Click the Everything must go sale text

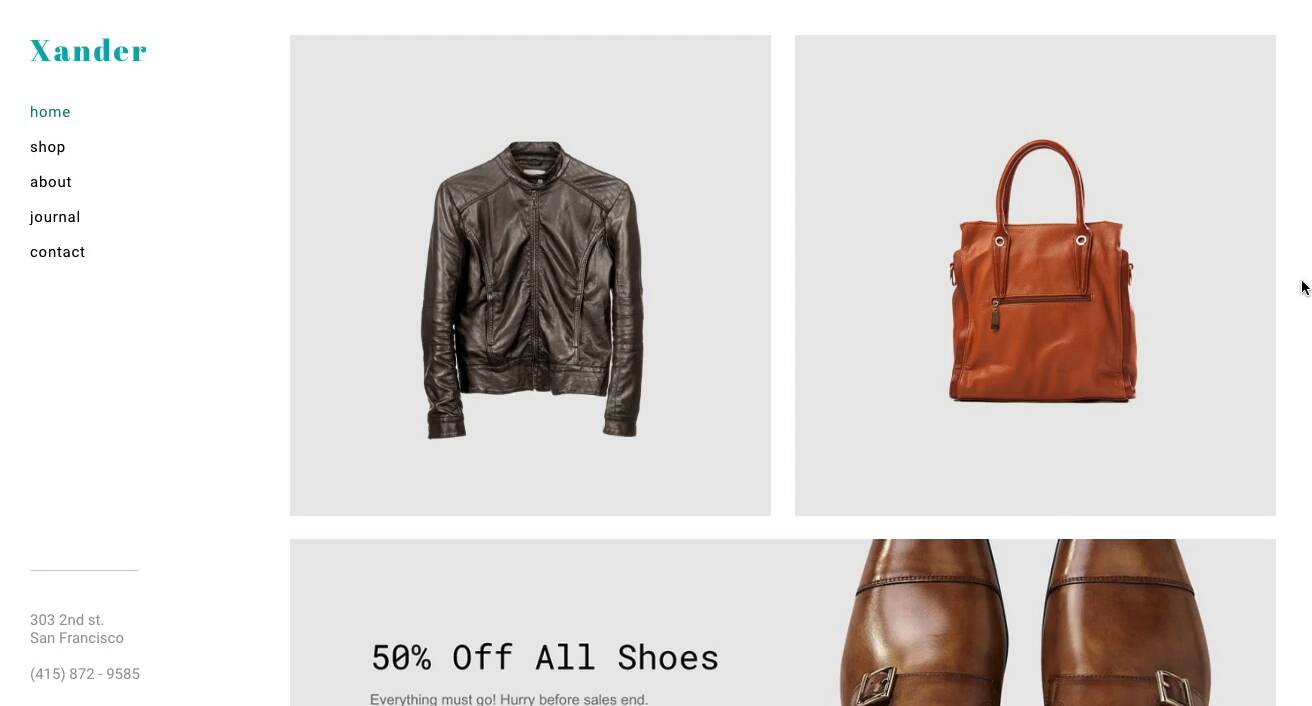pyautogui.click(x=509, y=699)
